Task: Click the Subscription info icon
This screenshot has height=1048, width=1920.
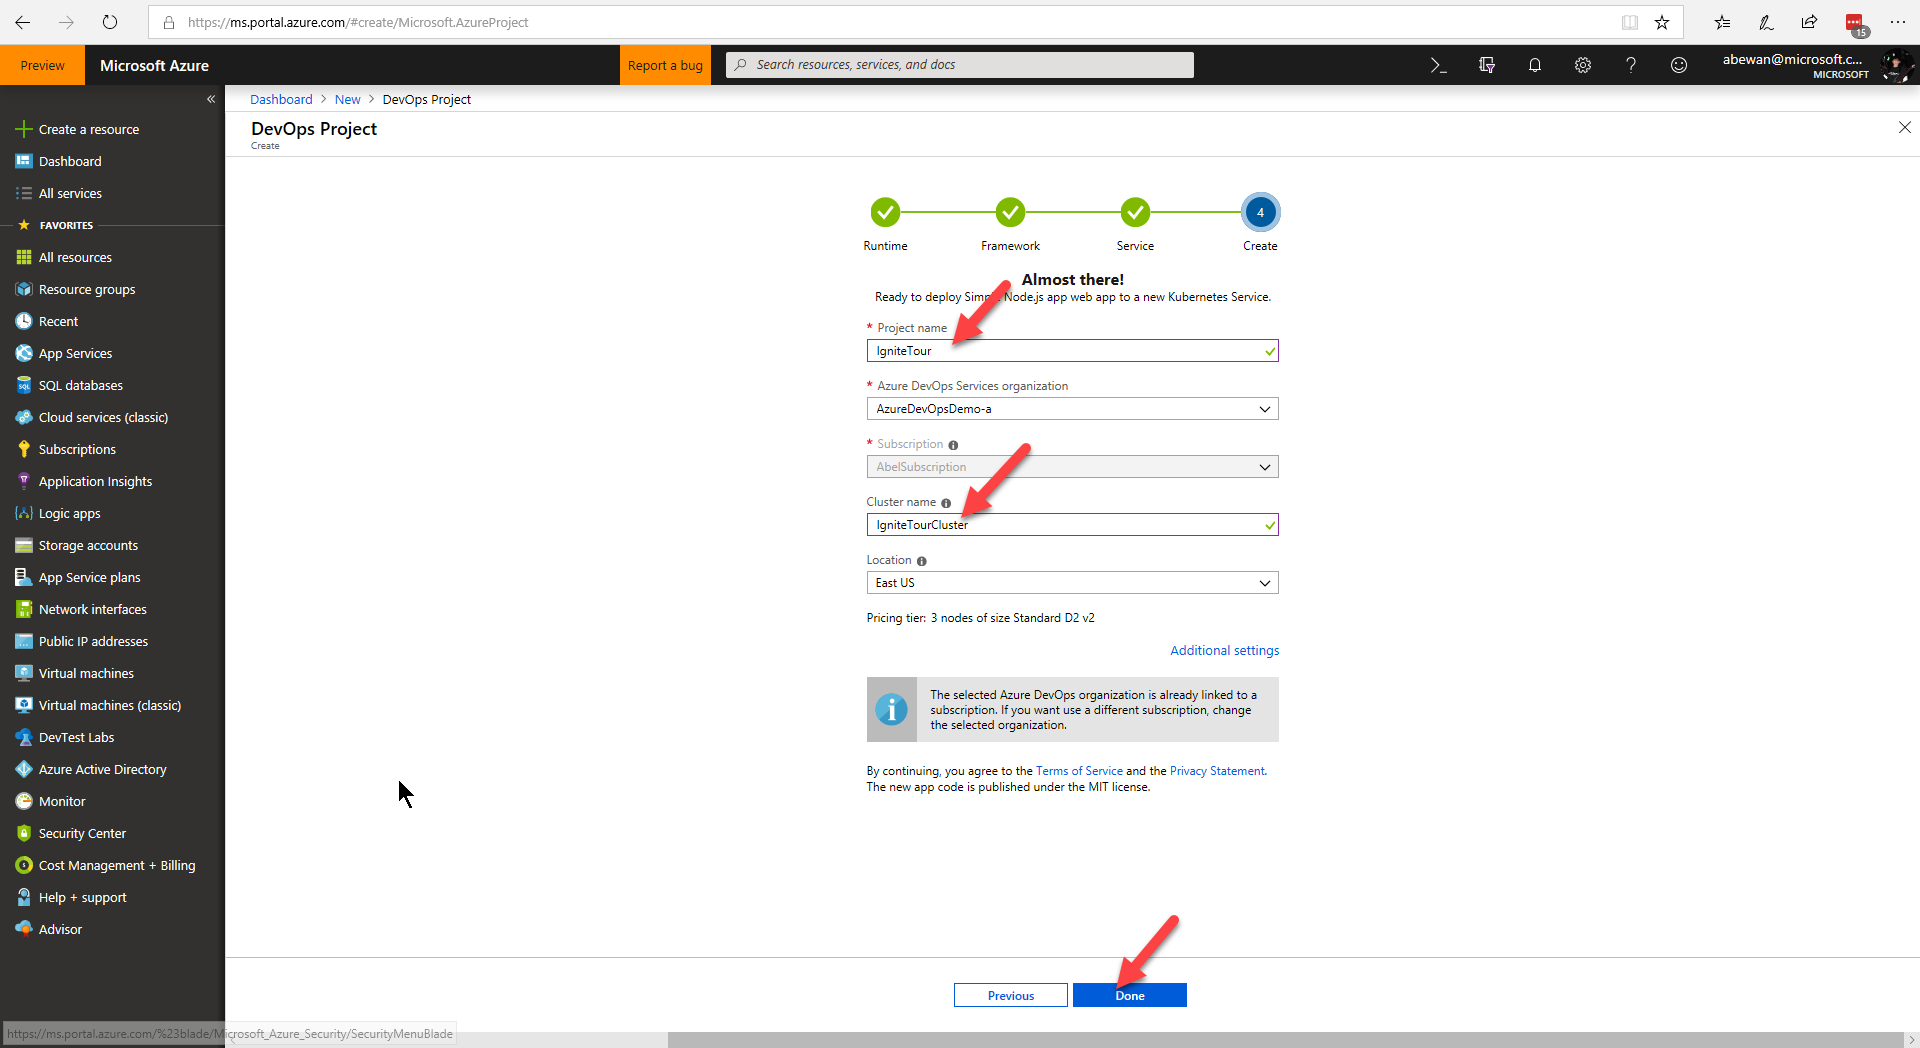Action: 953,445
